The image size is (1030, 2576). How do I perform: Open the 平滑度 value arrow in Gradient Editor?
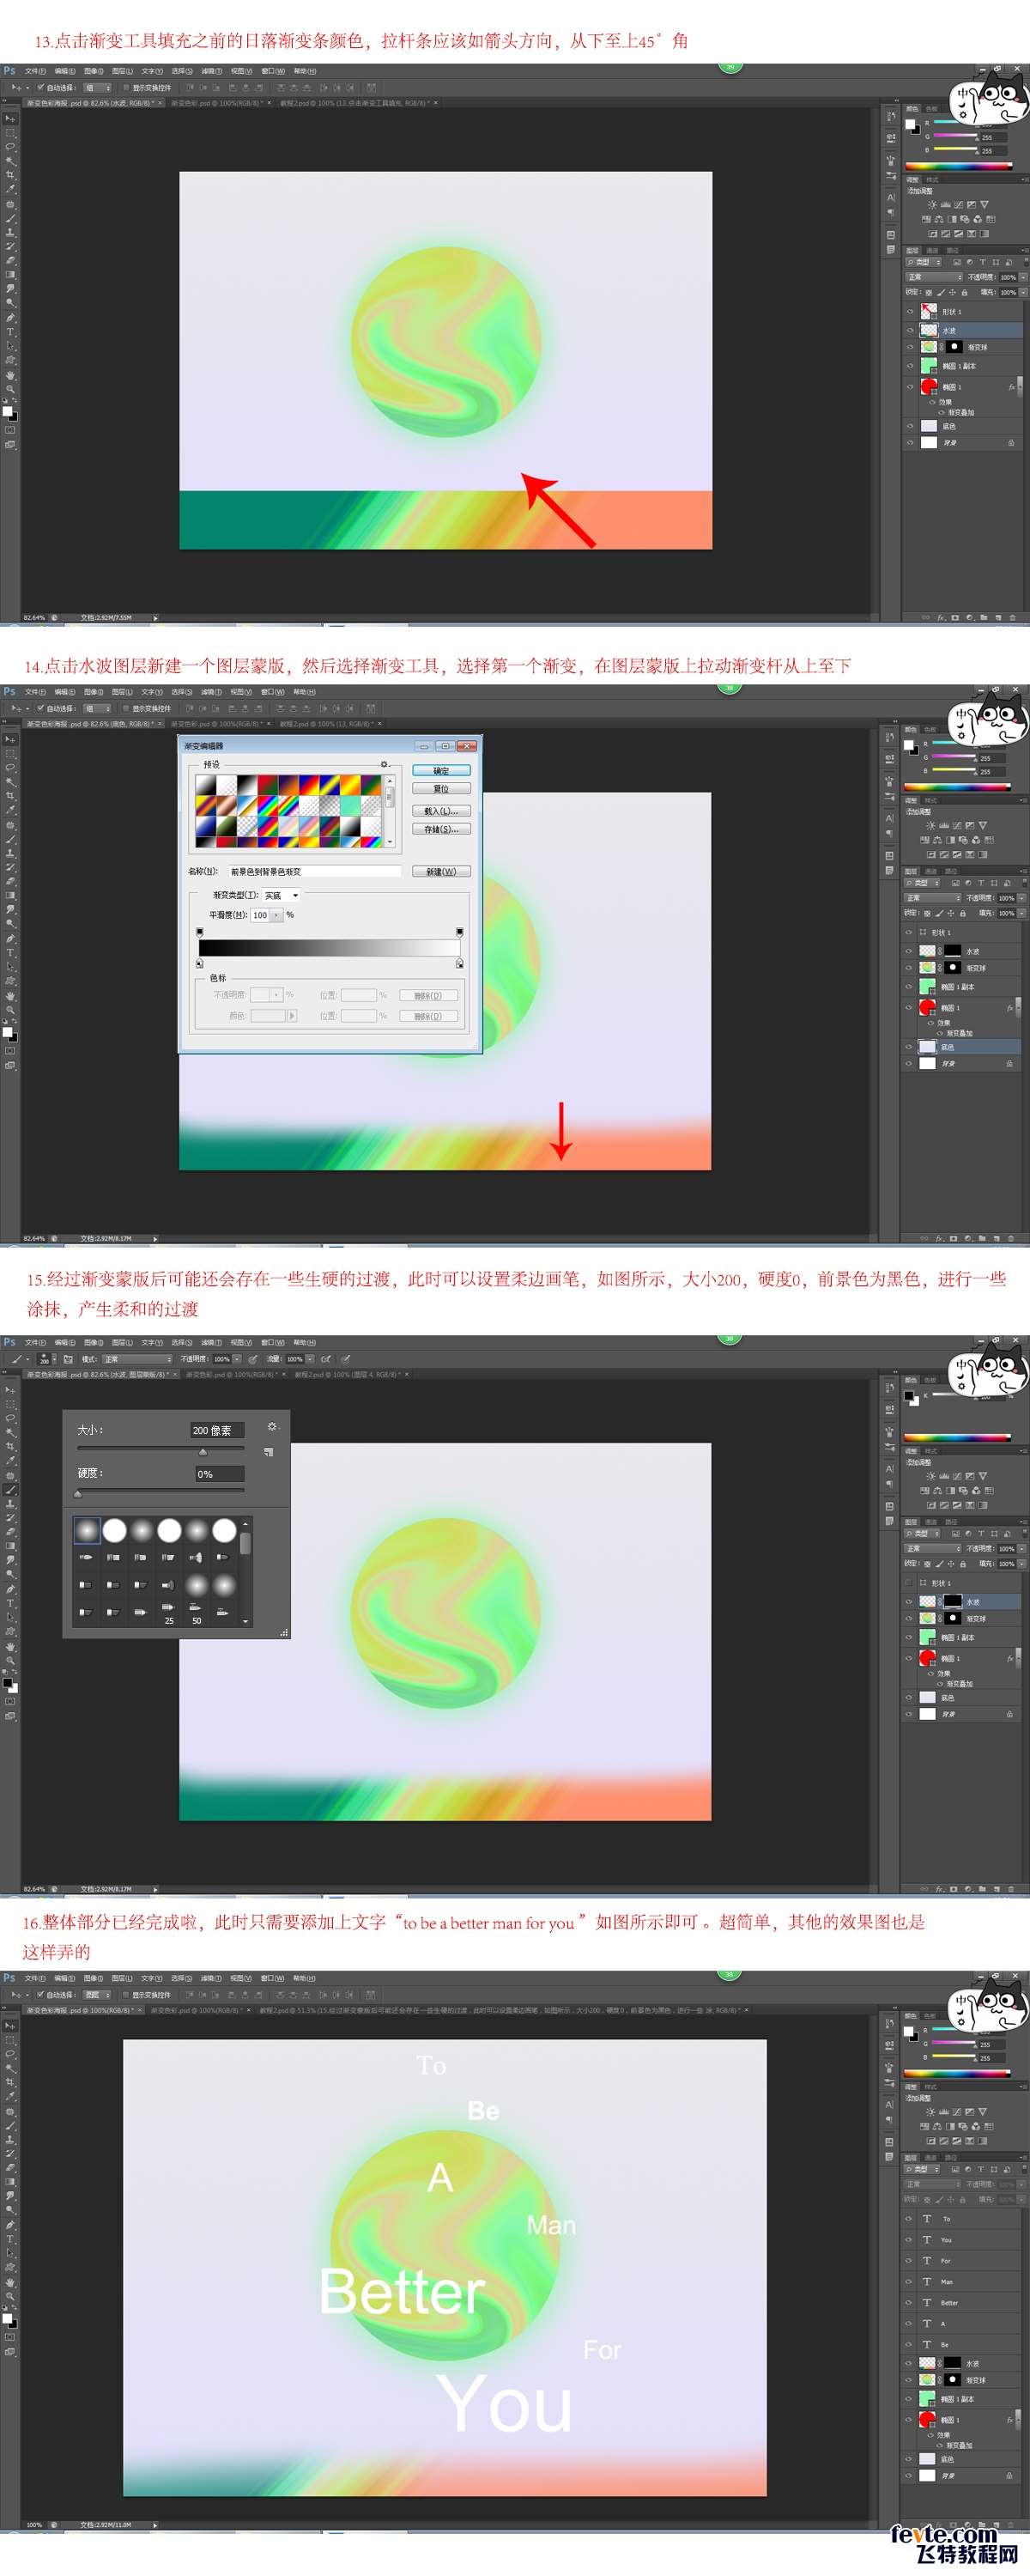coord(276,915)
